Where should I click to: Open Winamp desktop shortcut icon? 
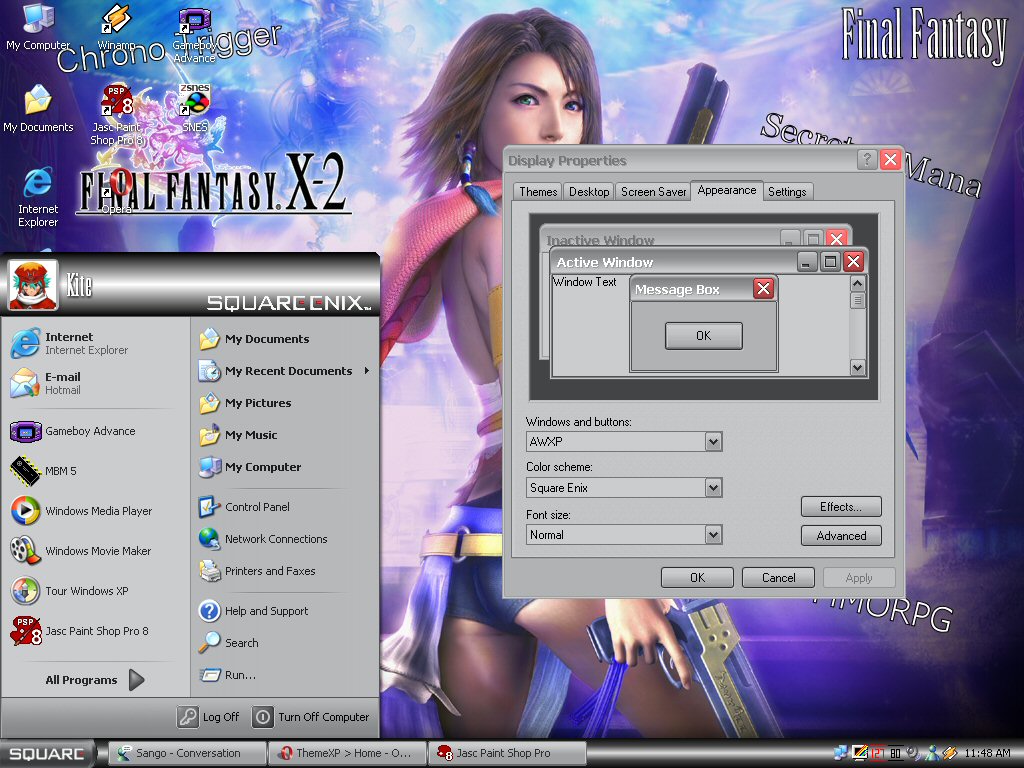click(116, 22)
